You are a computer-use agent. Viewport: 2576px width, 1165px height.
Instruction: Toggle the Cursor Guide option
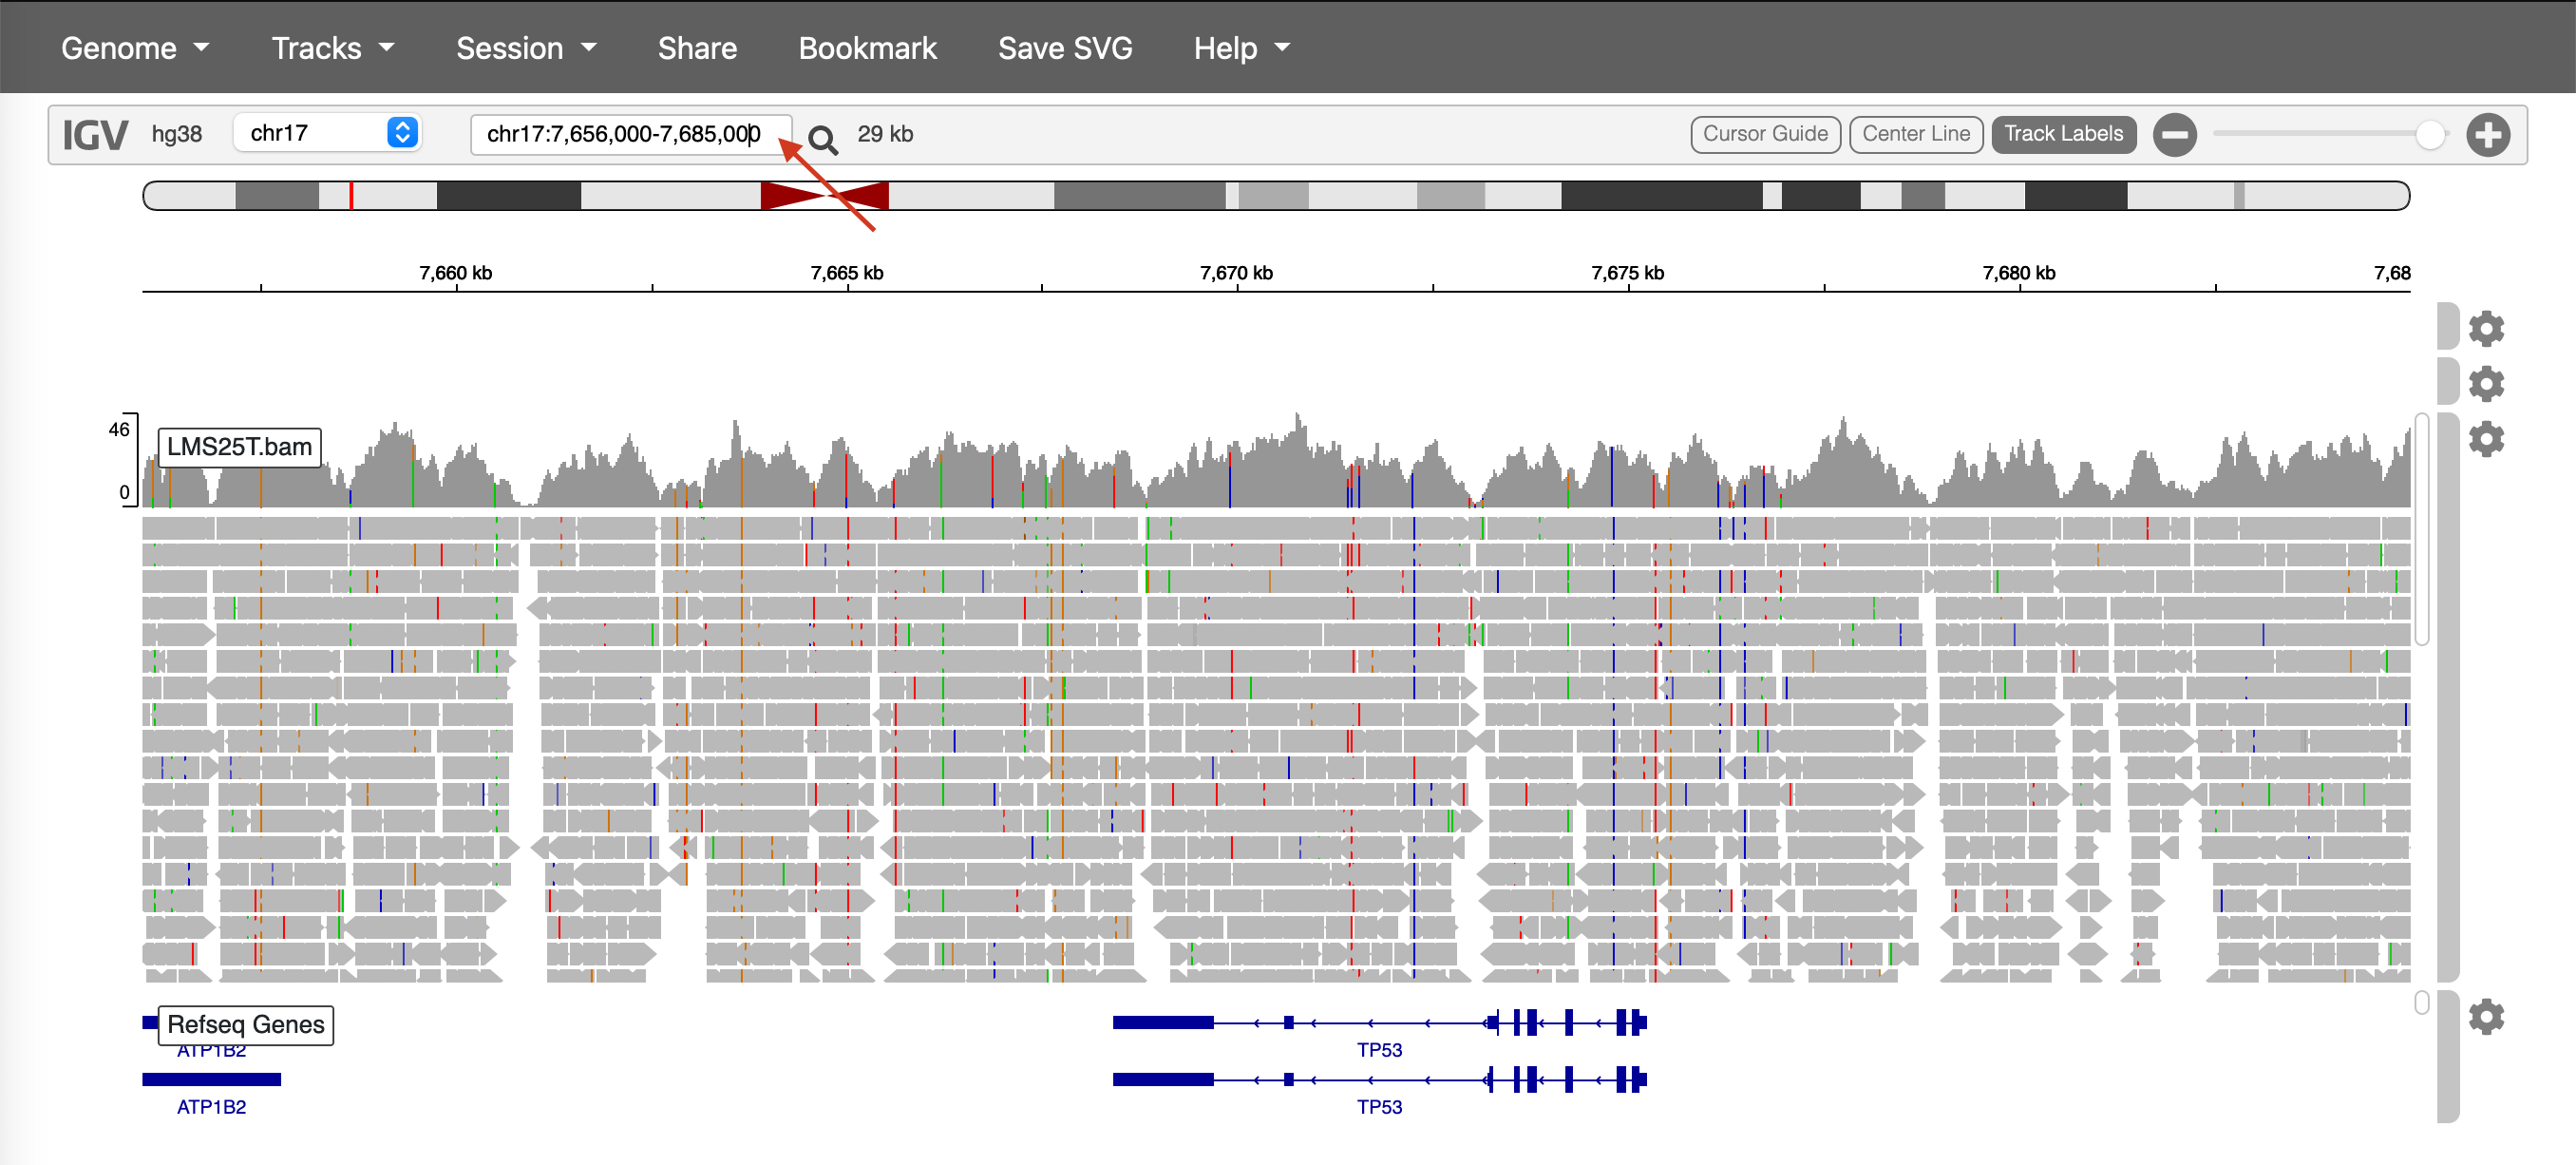coord(1764,134)
